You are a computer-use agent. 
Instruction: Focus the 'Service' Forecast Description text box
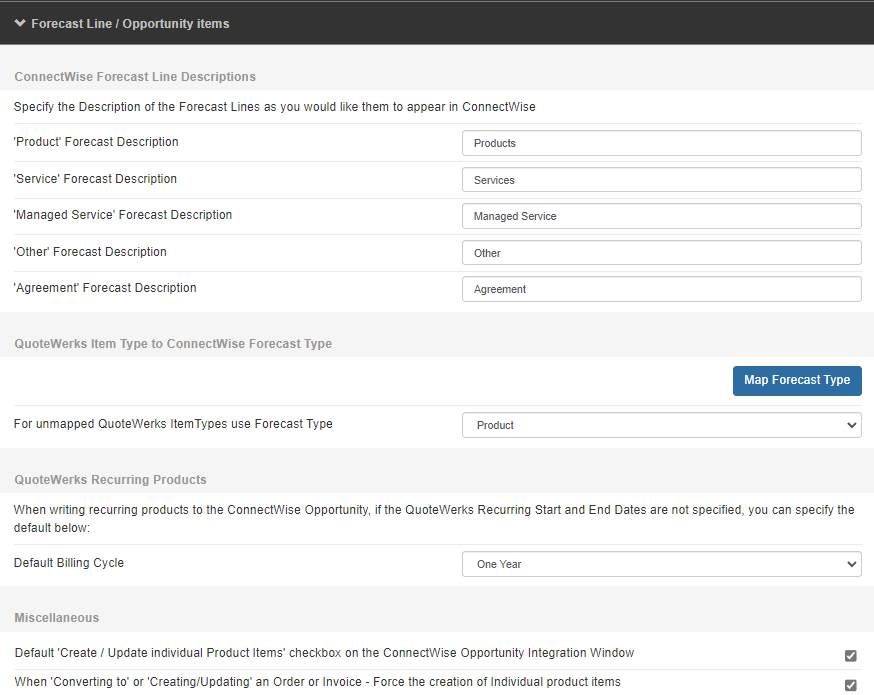(x=661, y=180)
